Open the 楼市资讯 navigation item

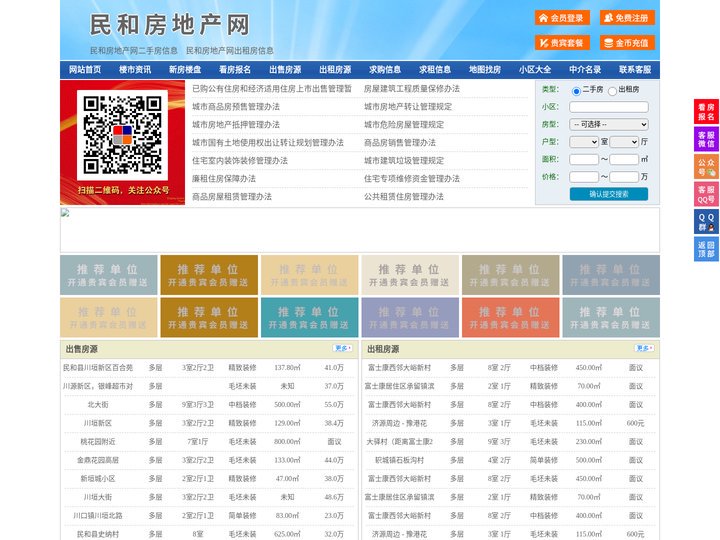135,70
